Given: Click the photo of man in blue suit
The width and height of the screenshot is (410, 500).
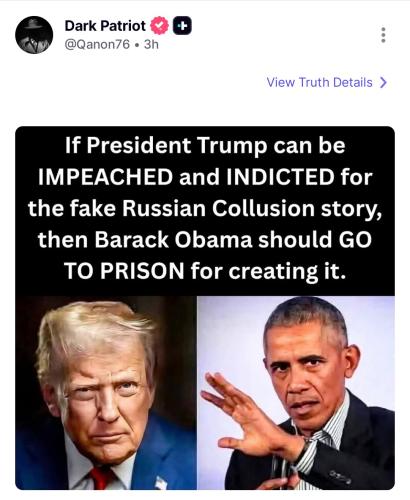Looking at the screenshot, I should coord(106,393).
